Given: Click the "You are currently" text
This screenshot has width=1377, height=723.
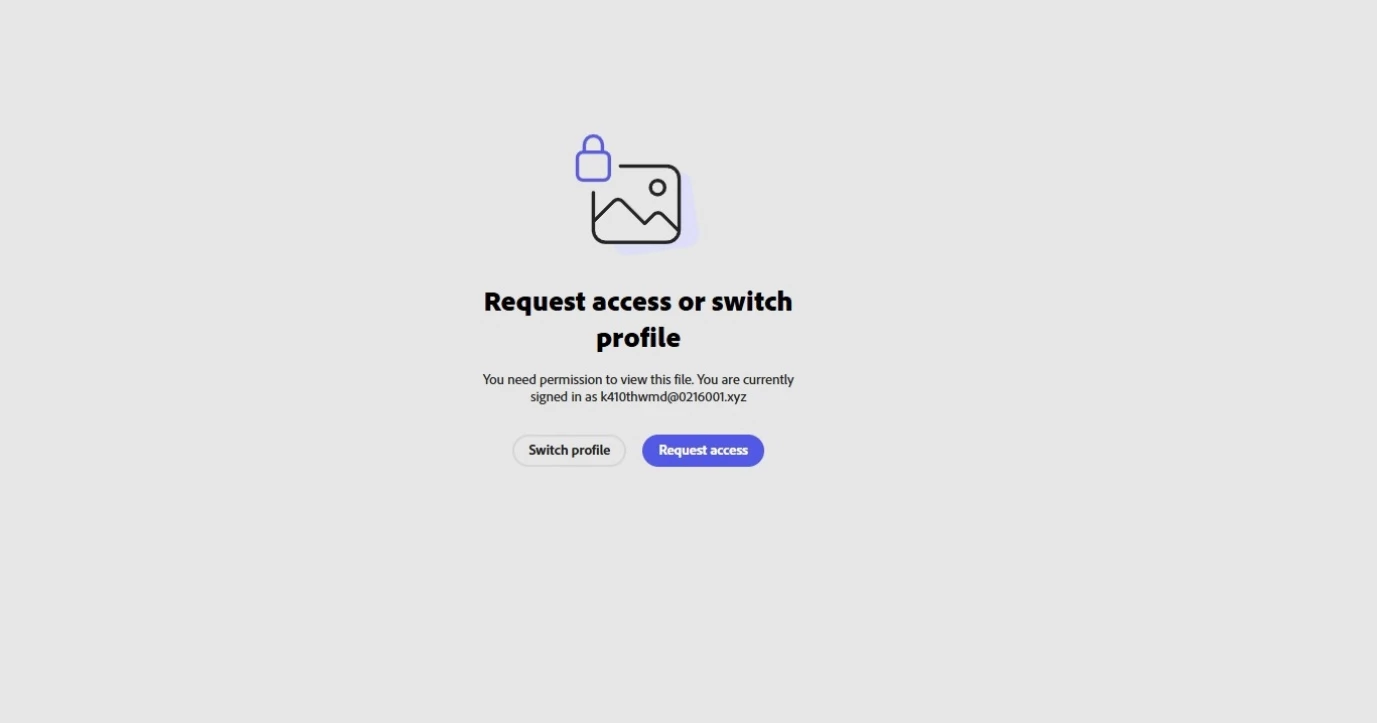Looking at the screenshot, I should [745, 380].
